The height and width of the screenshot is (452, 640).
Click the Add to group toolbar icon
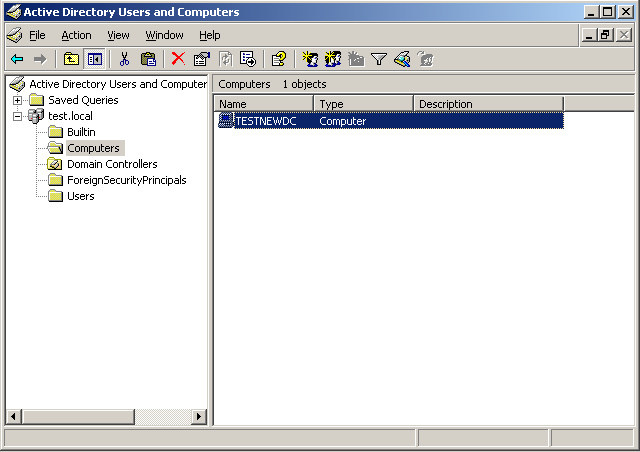point(425,60)
